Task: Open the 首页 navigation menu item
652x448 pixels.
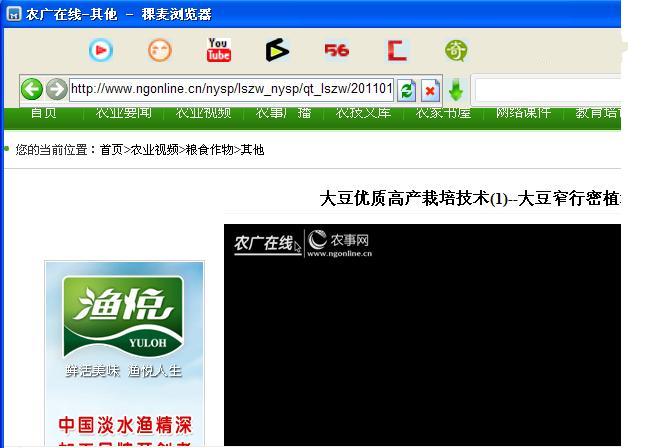Action: (x=44, y=112)
